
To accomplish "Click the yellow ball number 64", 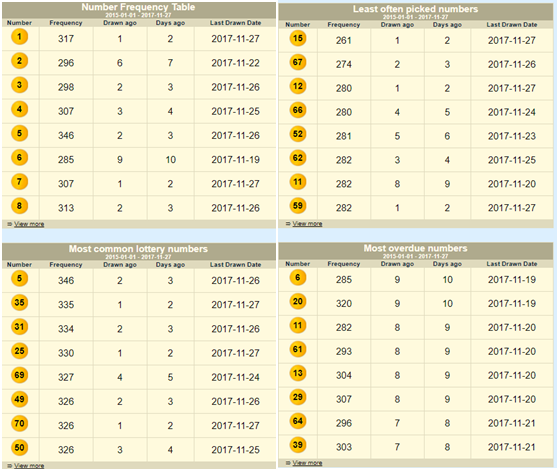I will point(298,421).
